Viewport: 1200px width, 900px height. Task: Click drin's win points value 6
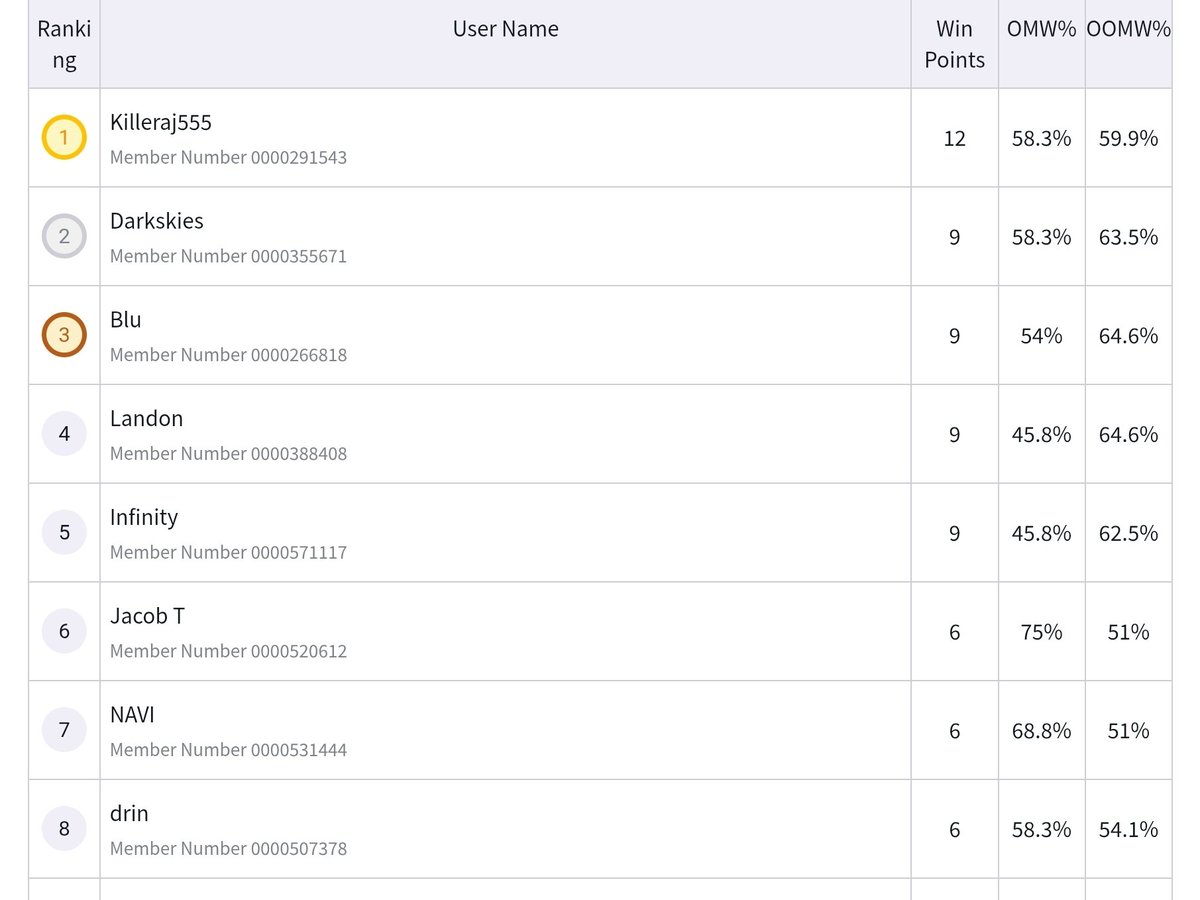point(954,830)
